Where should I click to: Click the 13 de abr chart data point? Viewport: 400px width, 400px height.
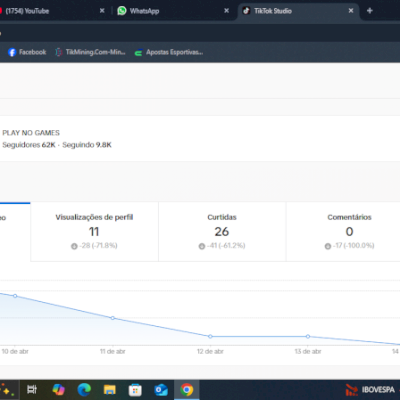tap(308, 337)
